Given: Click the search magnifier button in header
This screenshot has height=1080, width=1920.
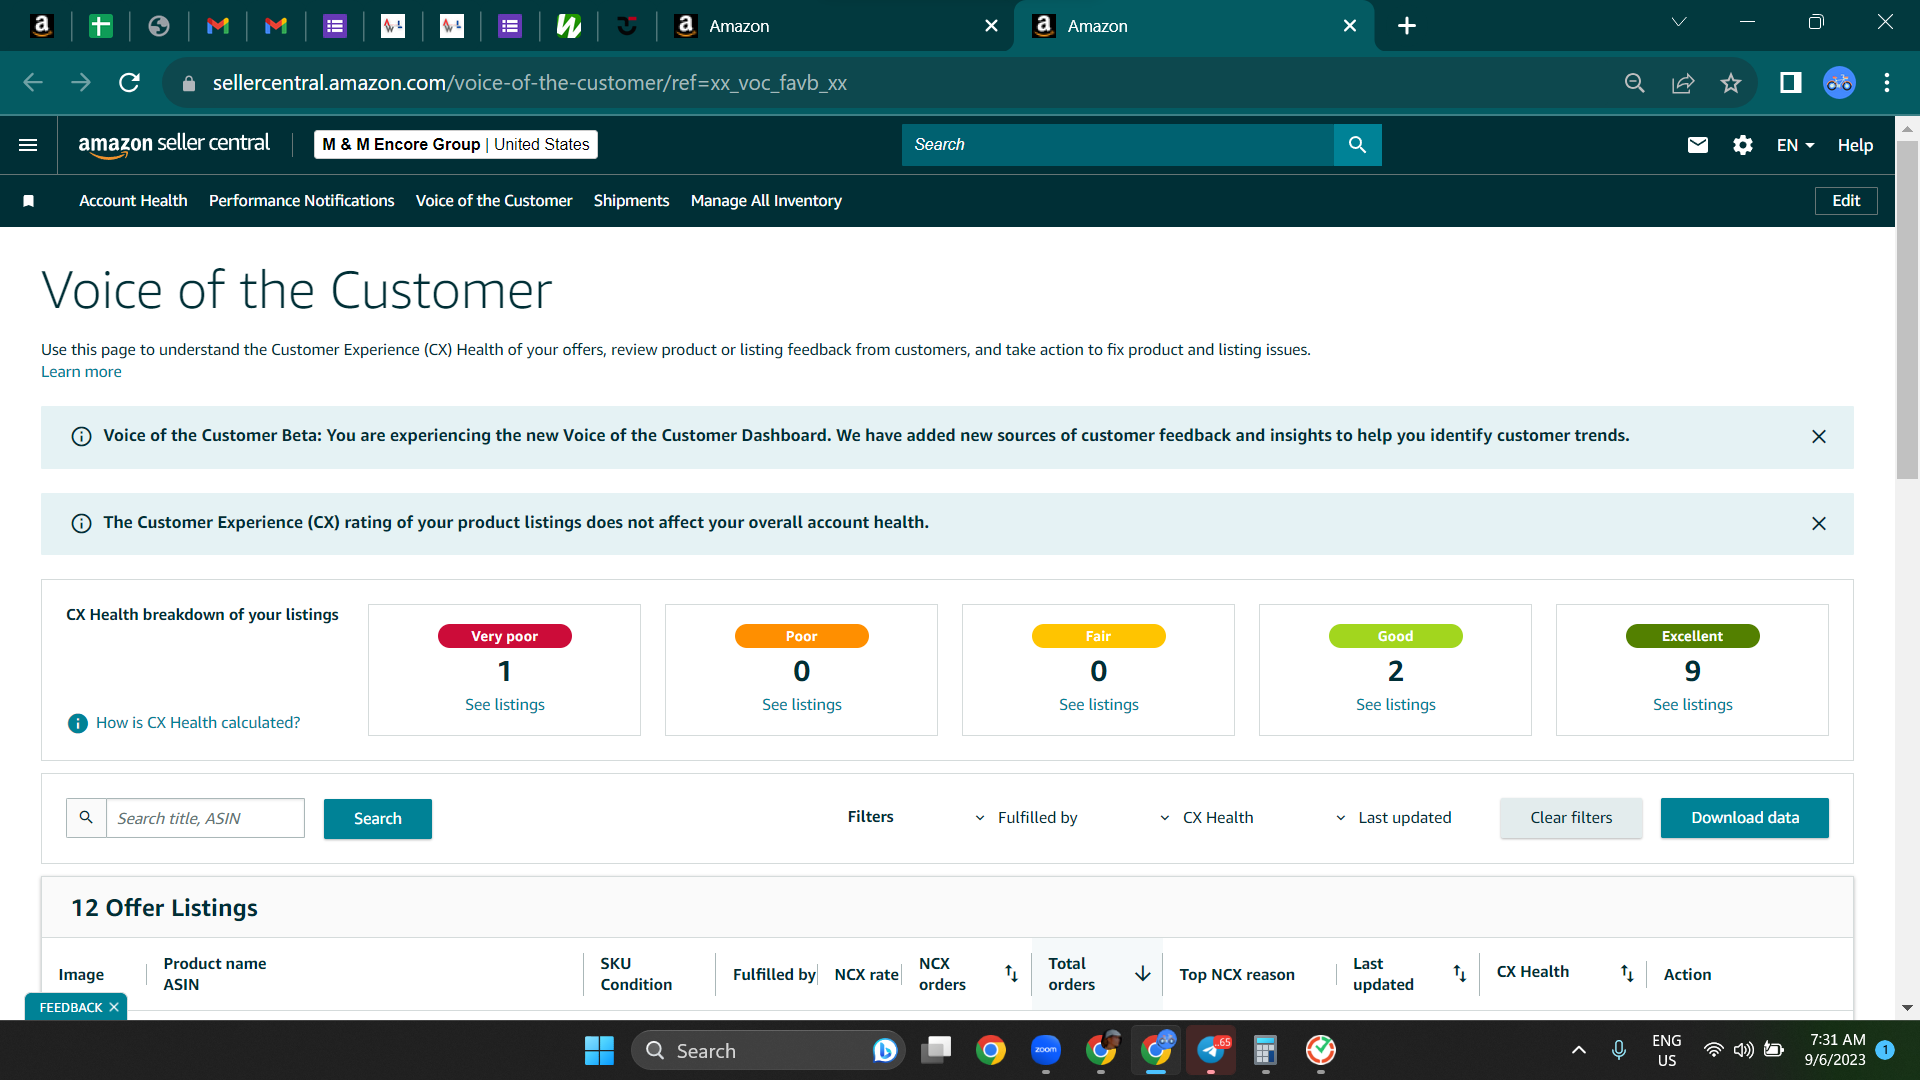Looking at the screenshot, I should coord(1357,145).
